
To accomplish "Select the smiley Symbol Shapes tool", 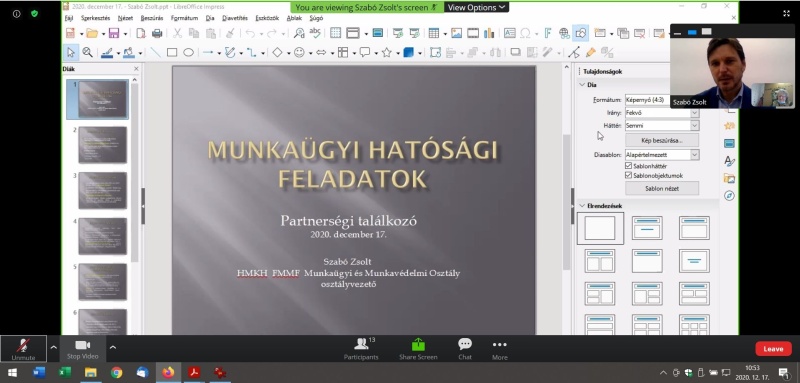I will point(299,52).
